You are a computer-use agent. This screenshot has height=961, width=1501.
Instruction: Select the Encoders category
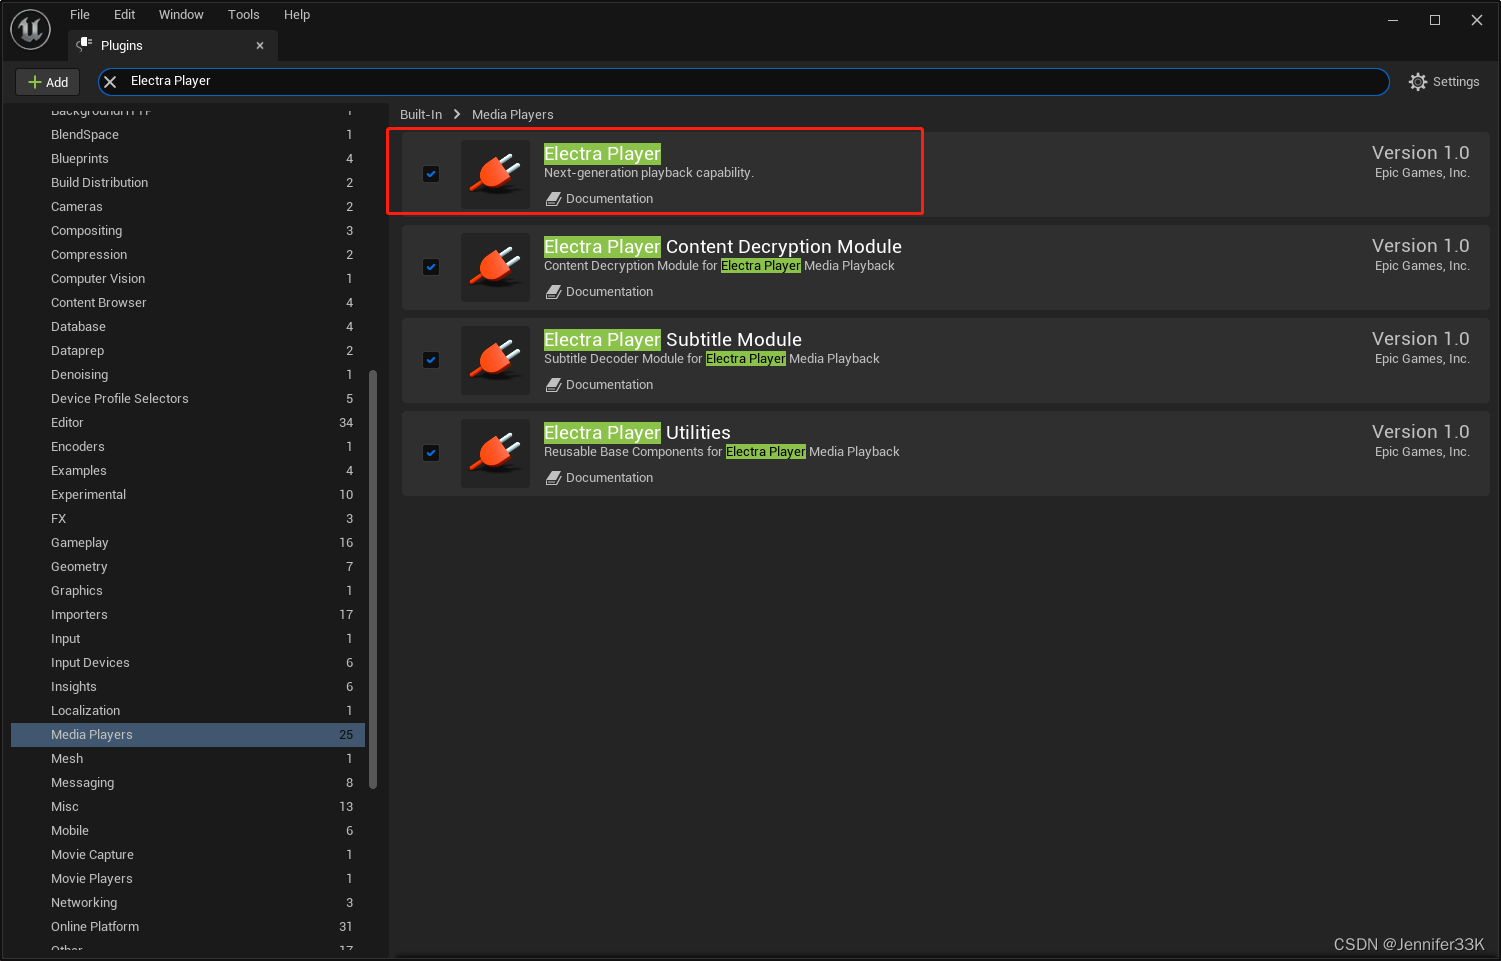point(188,447)
